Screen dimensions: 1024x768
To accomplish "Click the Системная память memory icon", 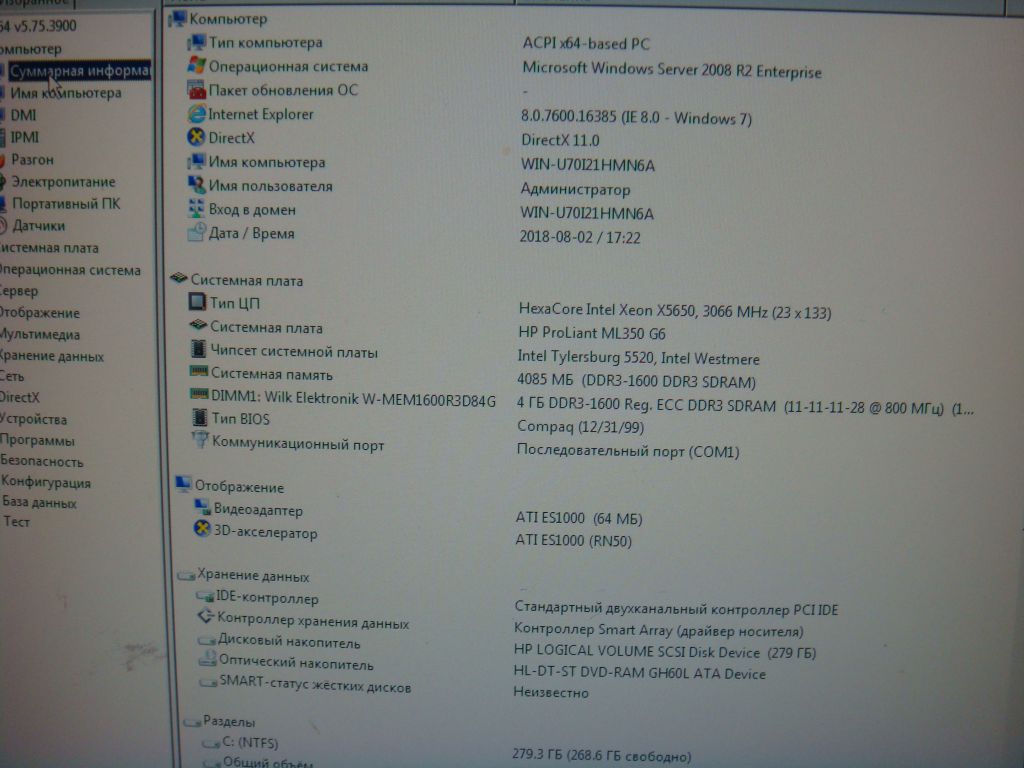I will tap(199, 373).
